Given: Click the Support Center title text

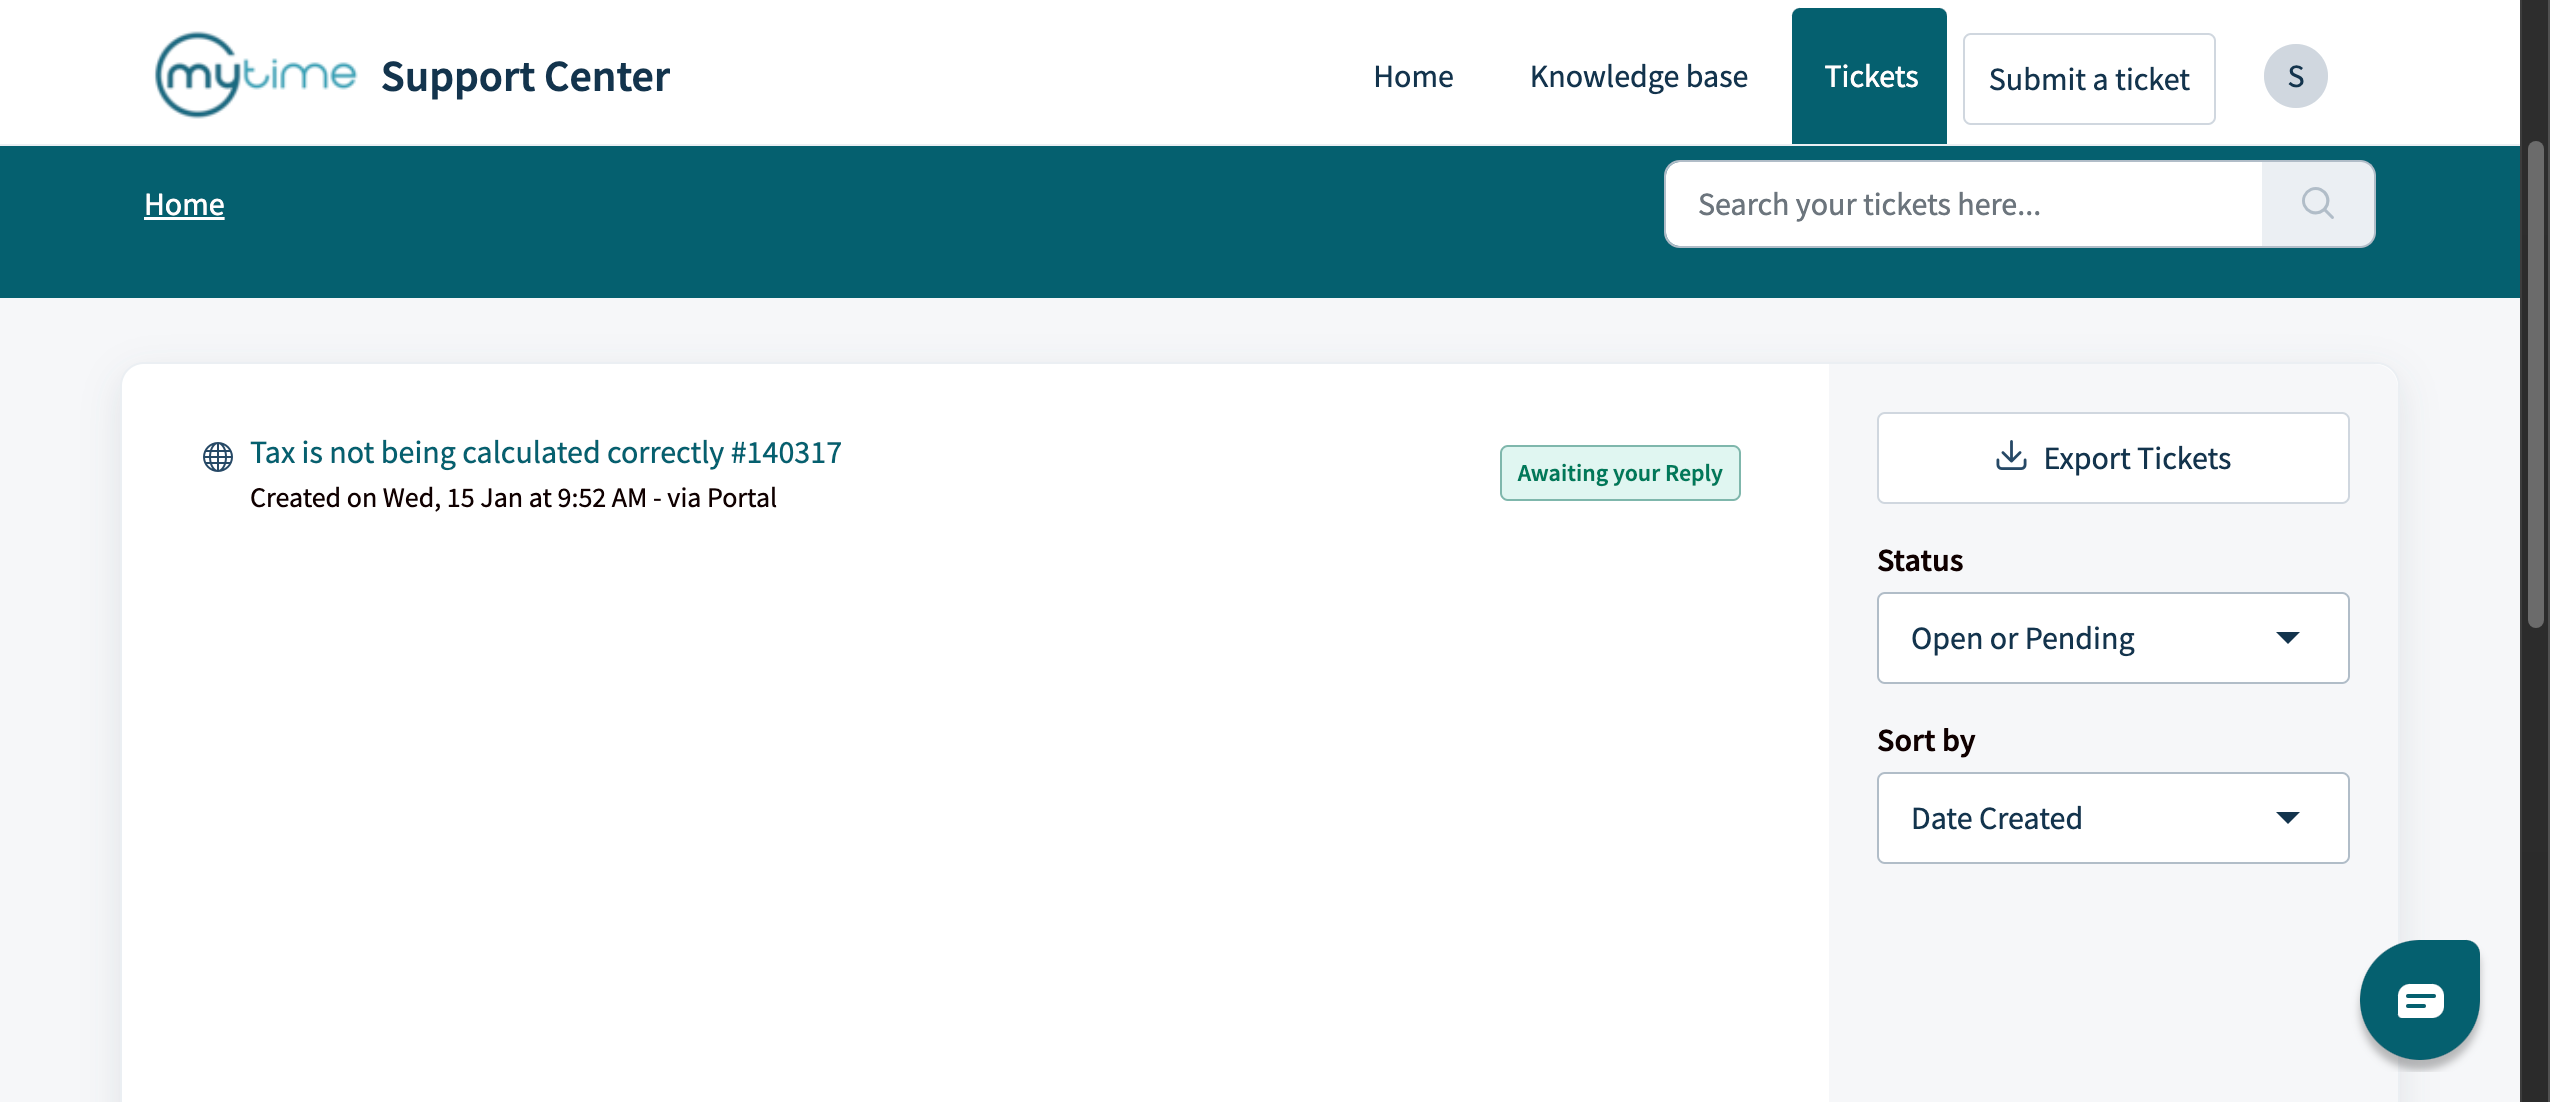Looking at the screenshot, I should pyautogui.click(x=525, y=76).
